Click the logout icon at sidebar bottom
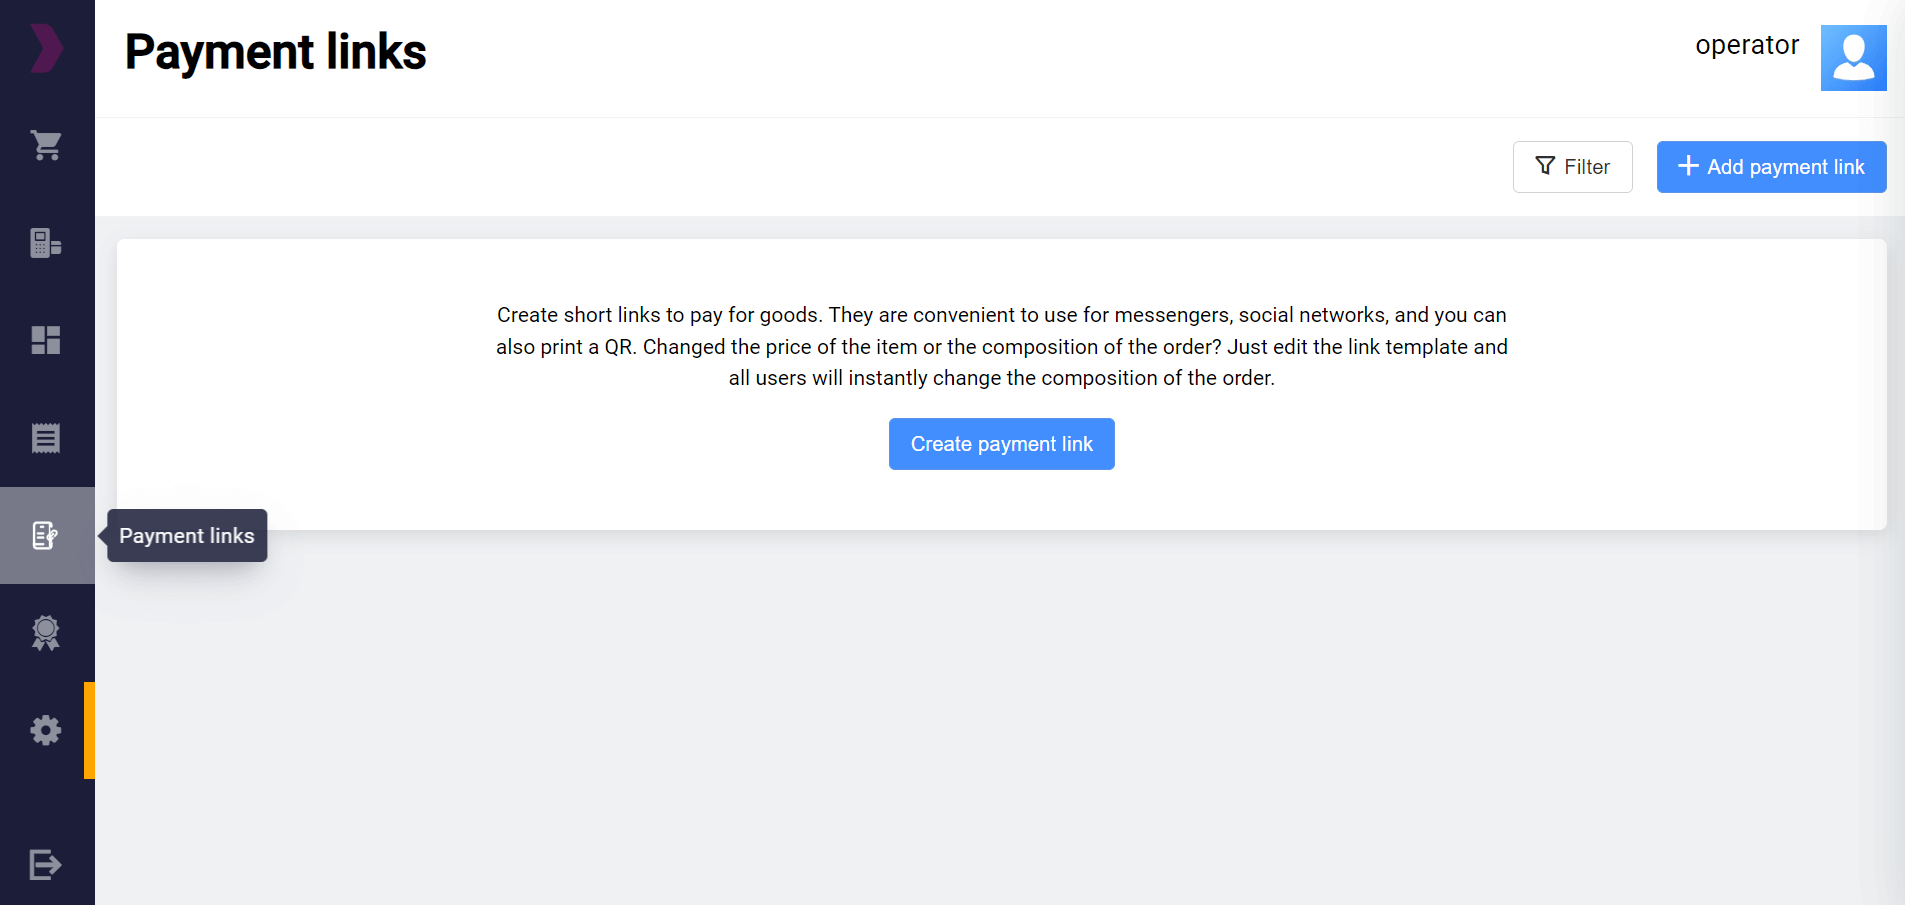The image size is (1905, 905). (x=46, y=864)
